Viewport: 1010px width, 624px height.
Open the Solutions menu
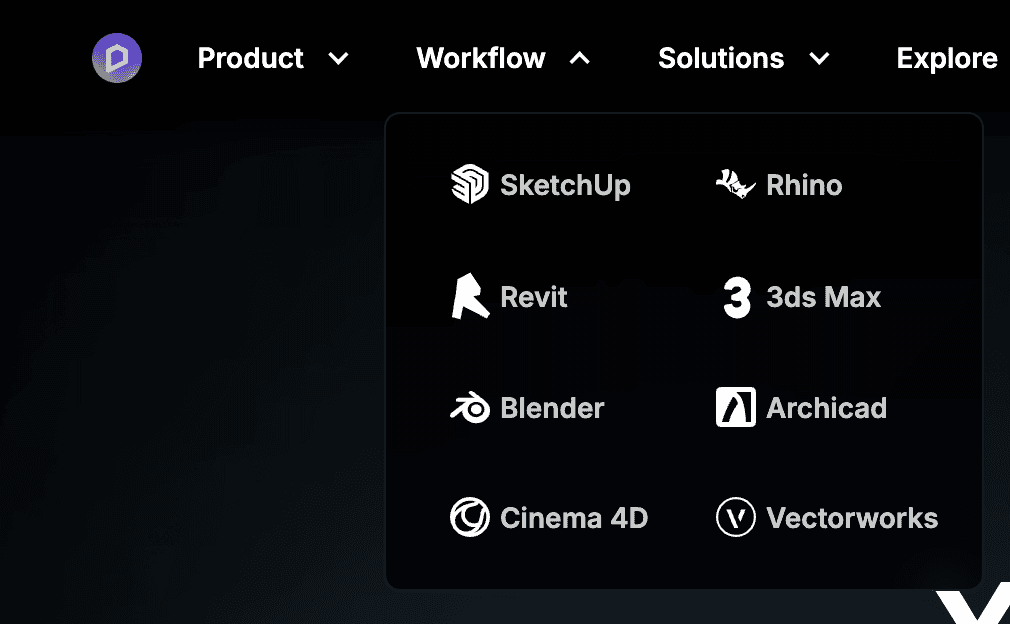pos(721,59)
